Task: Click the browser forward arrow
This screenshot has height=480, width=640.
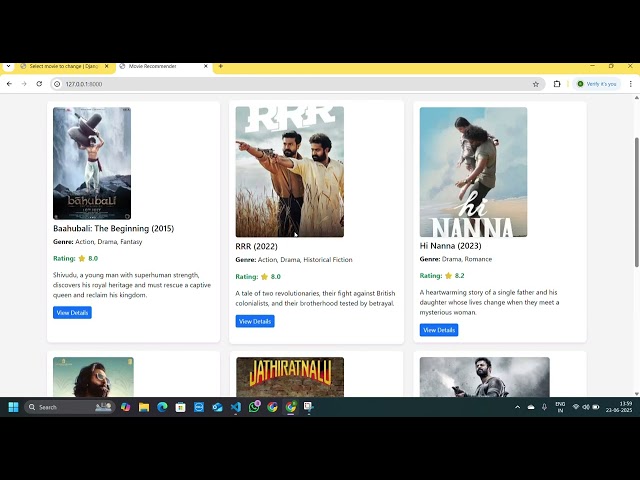Action: (x=24, y=84)
